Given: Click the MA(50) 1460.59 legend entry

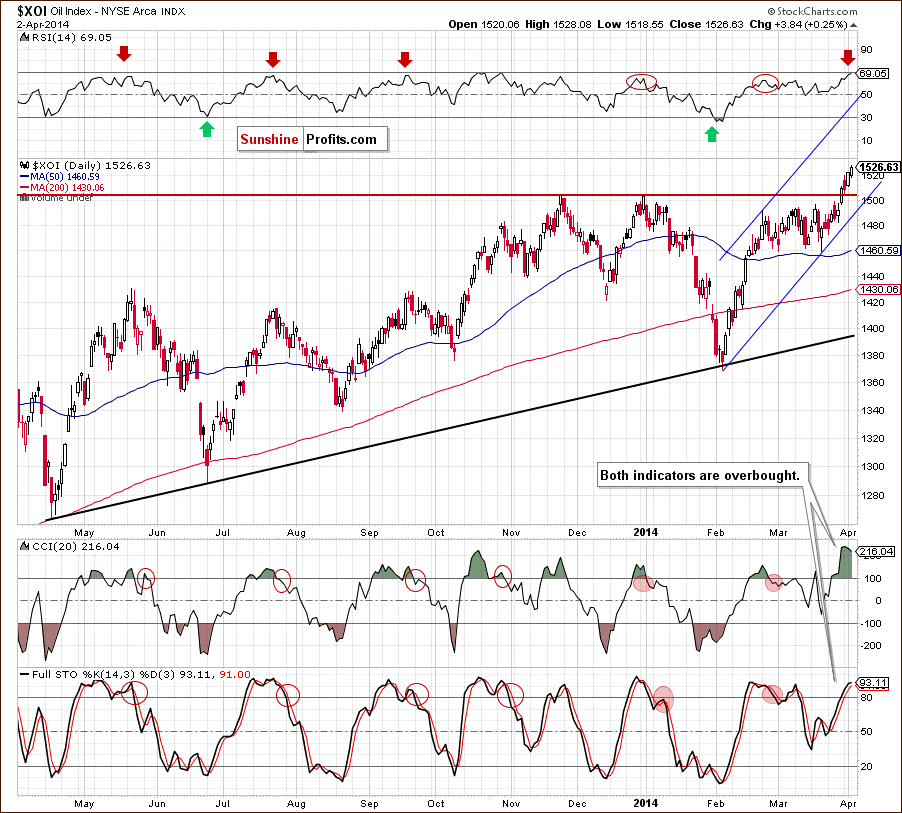Looking at the screenshot, I should pos(65,177).
